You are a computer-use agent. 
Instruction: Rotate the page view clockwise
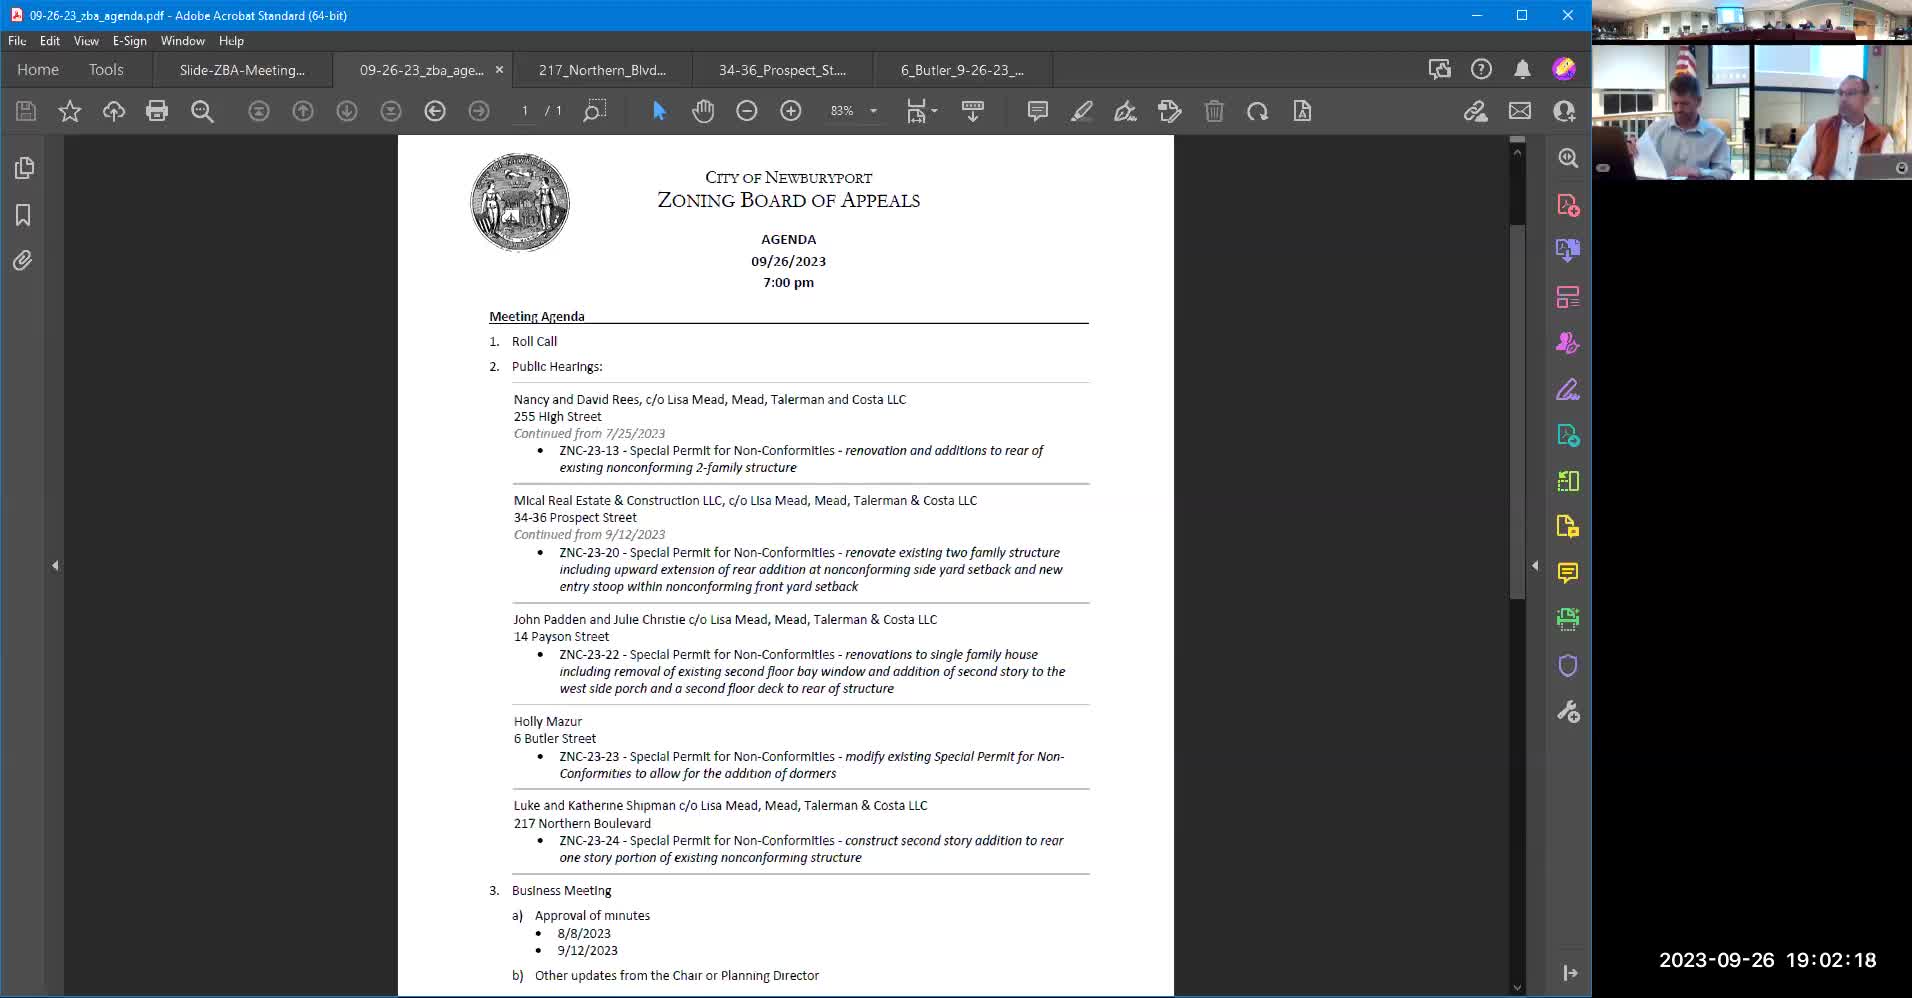(1258, 111)
